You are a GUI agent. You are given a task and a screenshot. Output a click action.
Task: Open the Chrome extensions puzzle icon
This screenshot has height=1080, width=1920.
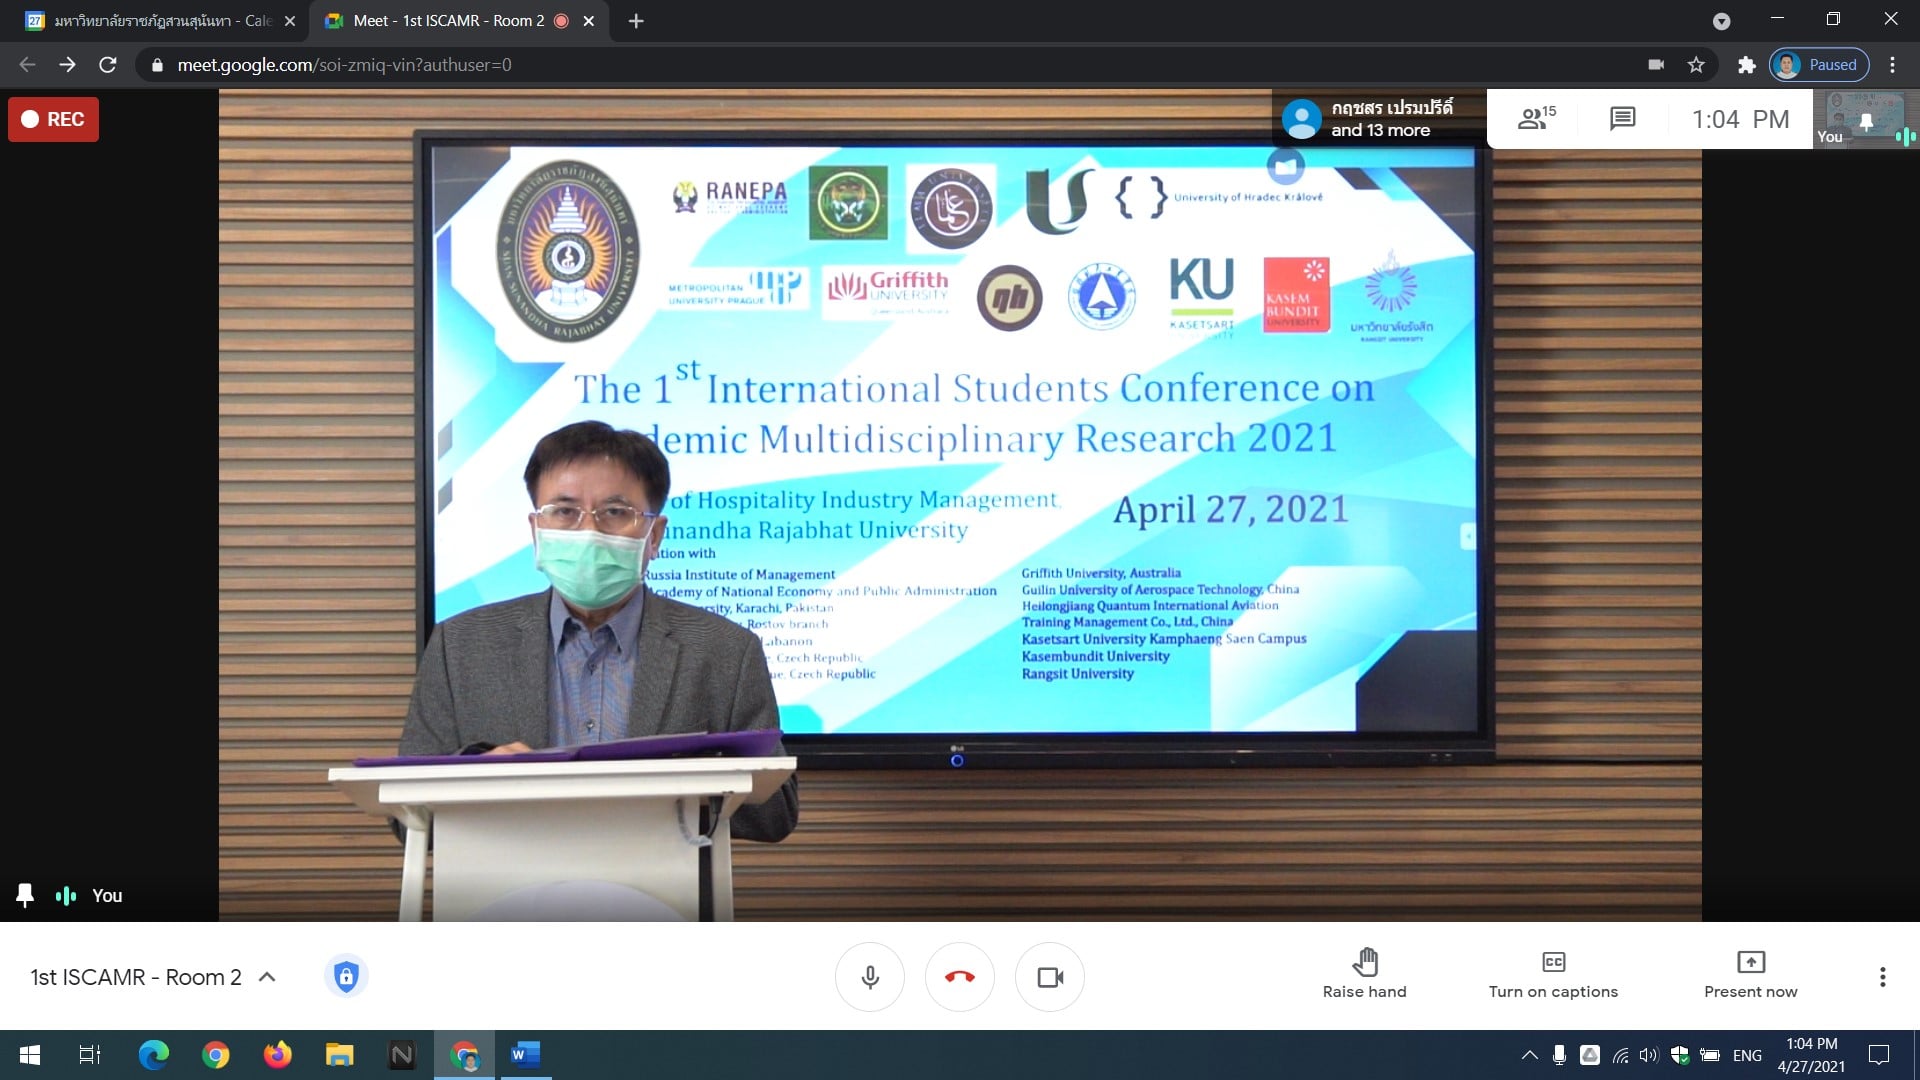[1746, 65]
